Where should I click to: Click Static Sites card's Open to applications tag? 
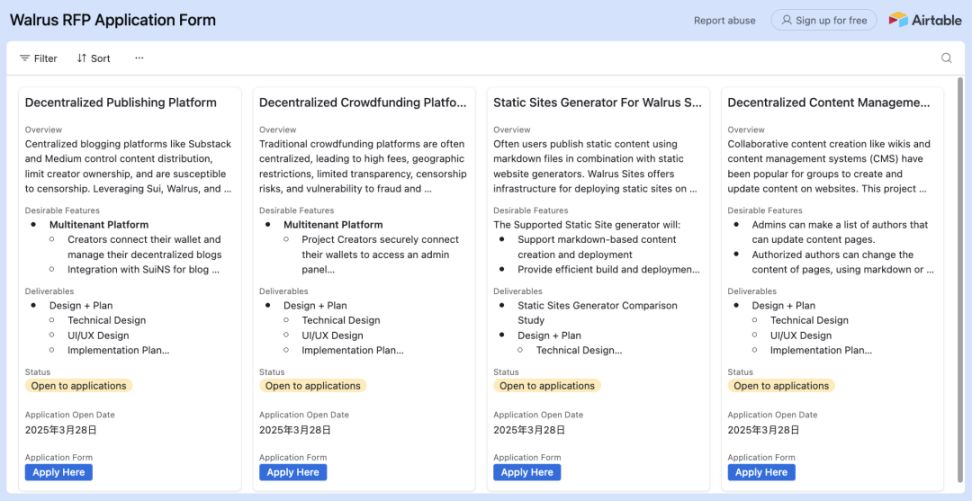click(x=546, y=386)
